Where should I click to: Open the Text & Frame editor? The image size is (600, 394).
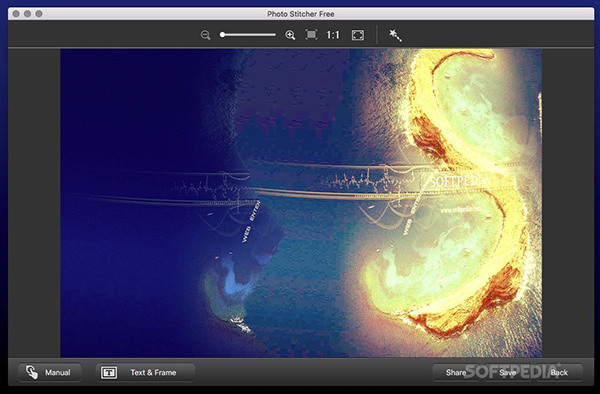click(x=145, y=372)
